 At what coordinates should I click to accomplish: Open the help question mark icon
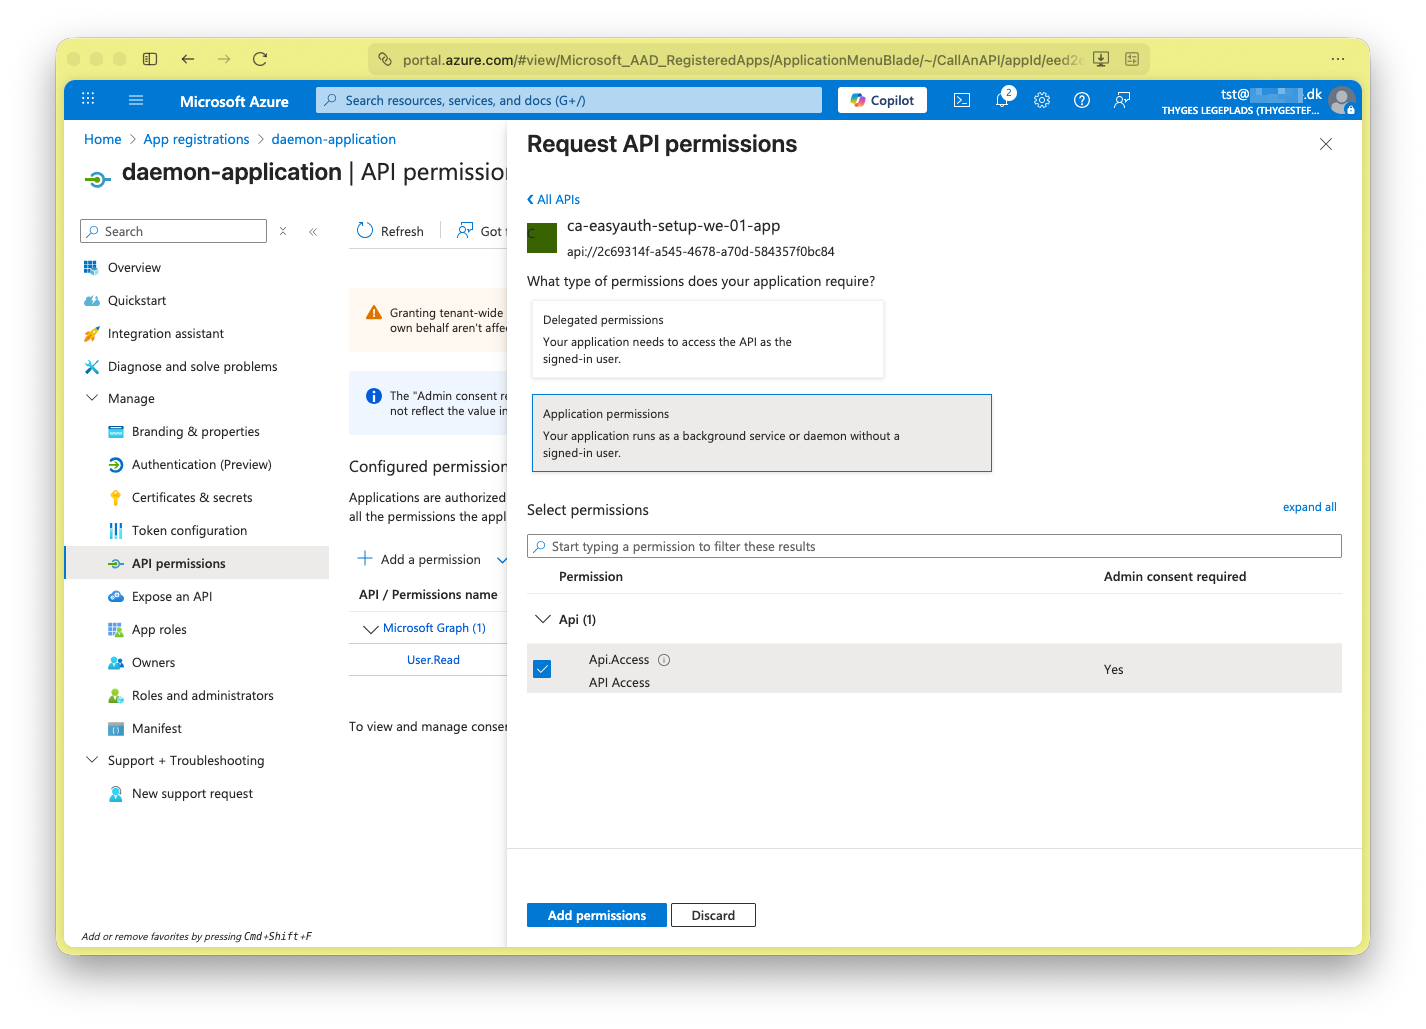coord(1082,100)
